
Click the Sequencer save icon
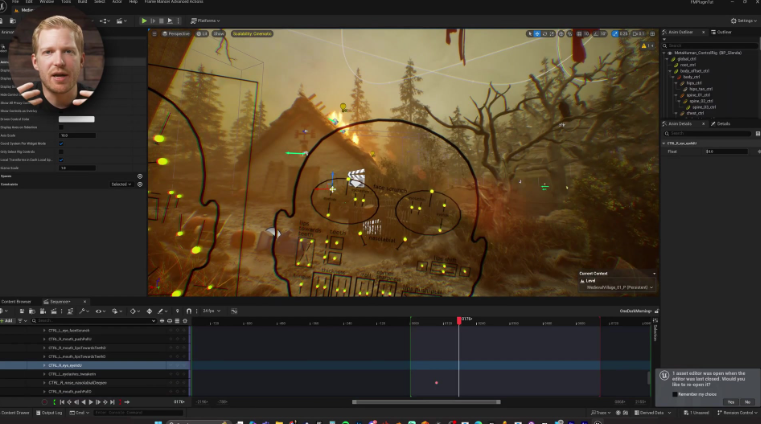coord(22,311)
